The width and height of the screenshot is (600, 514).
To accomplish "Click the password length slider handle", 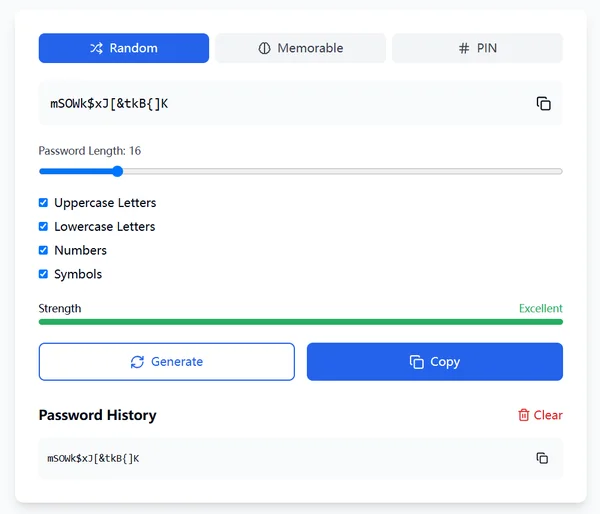I will pos(118,171).
